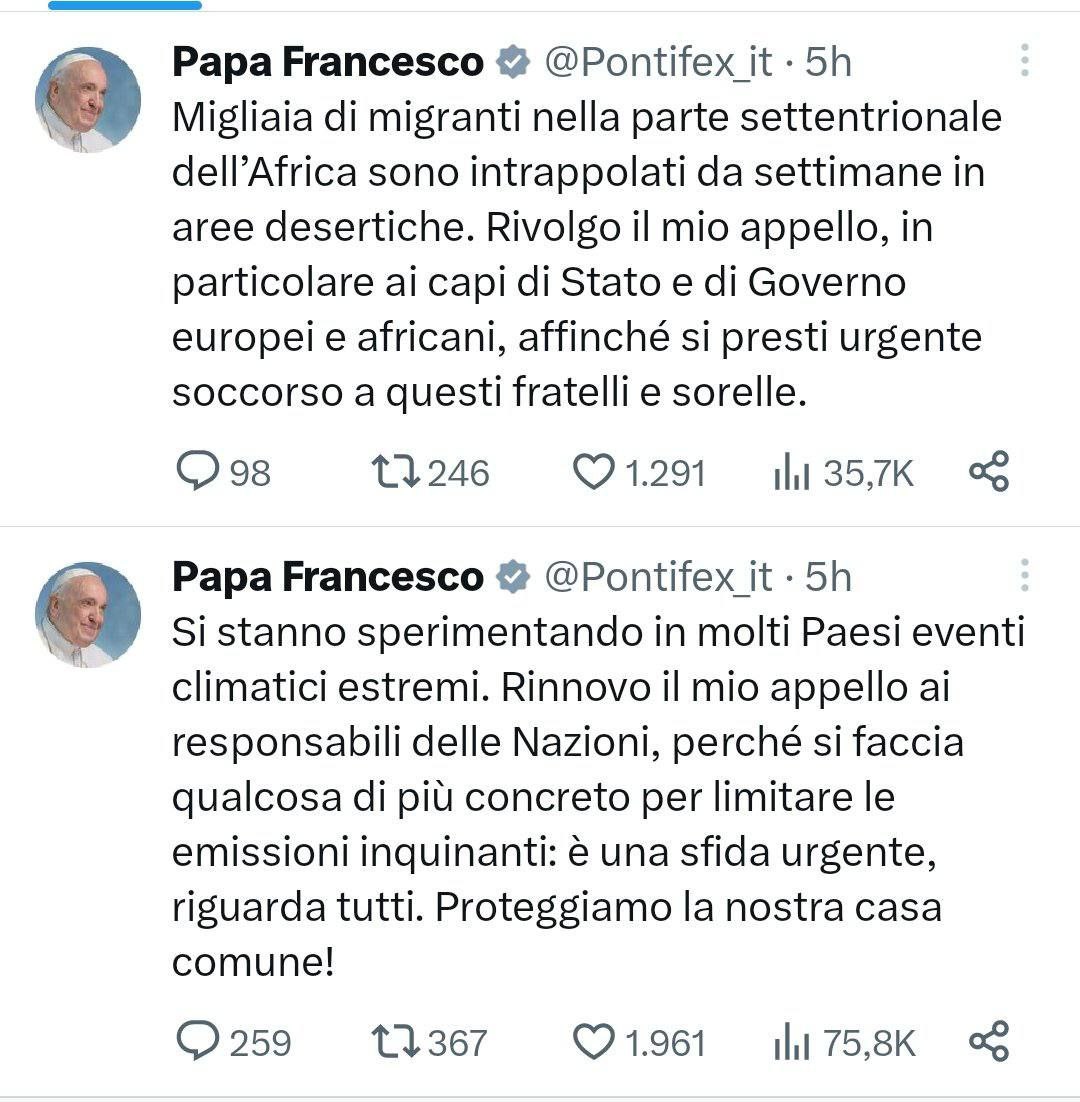The width and height of the screenshot is (1080, 1102).
Task: Open the migrants tweet text body
Action: [585, 255]
